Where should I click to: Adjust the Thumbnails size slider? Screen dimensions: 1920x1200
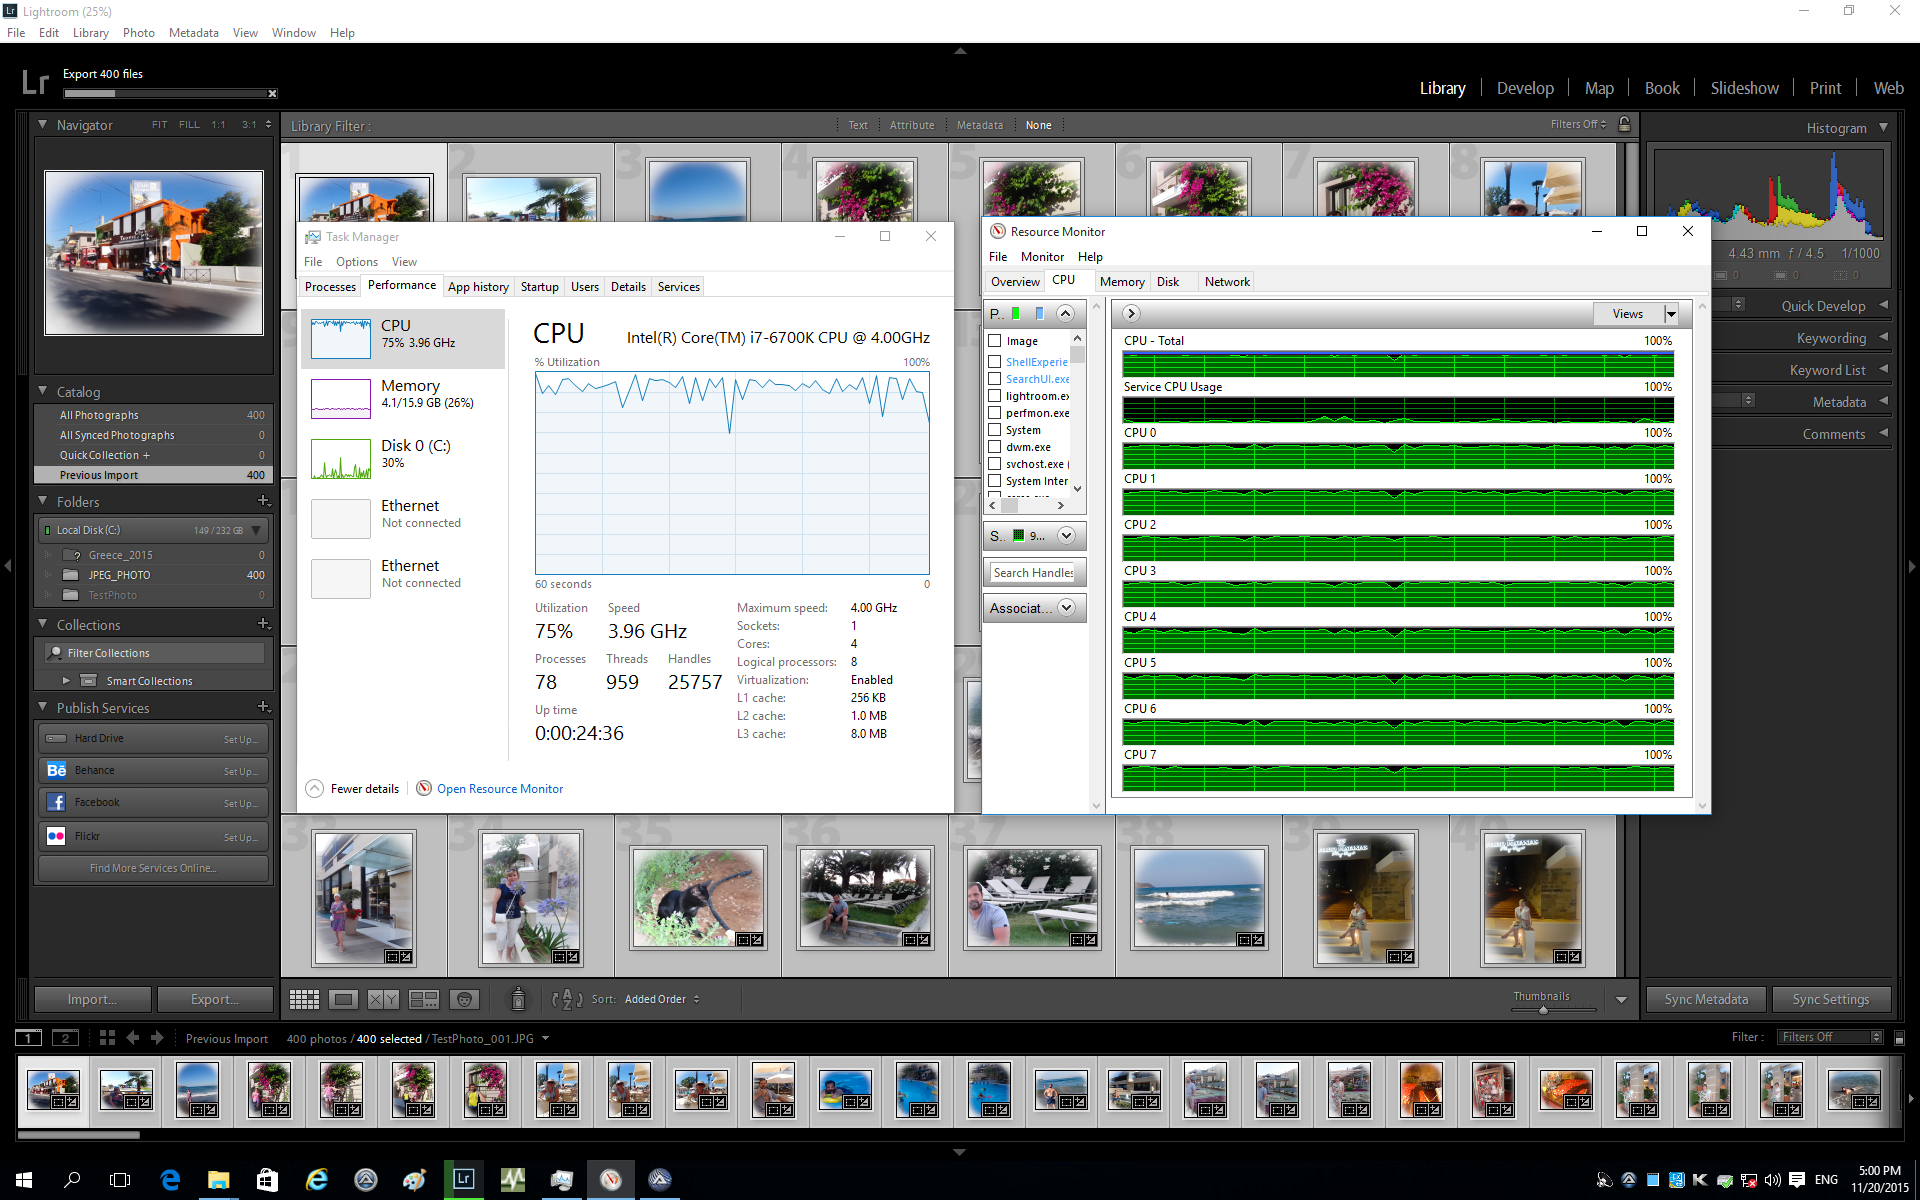point(1543,1010)
